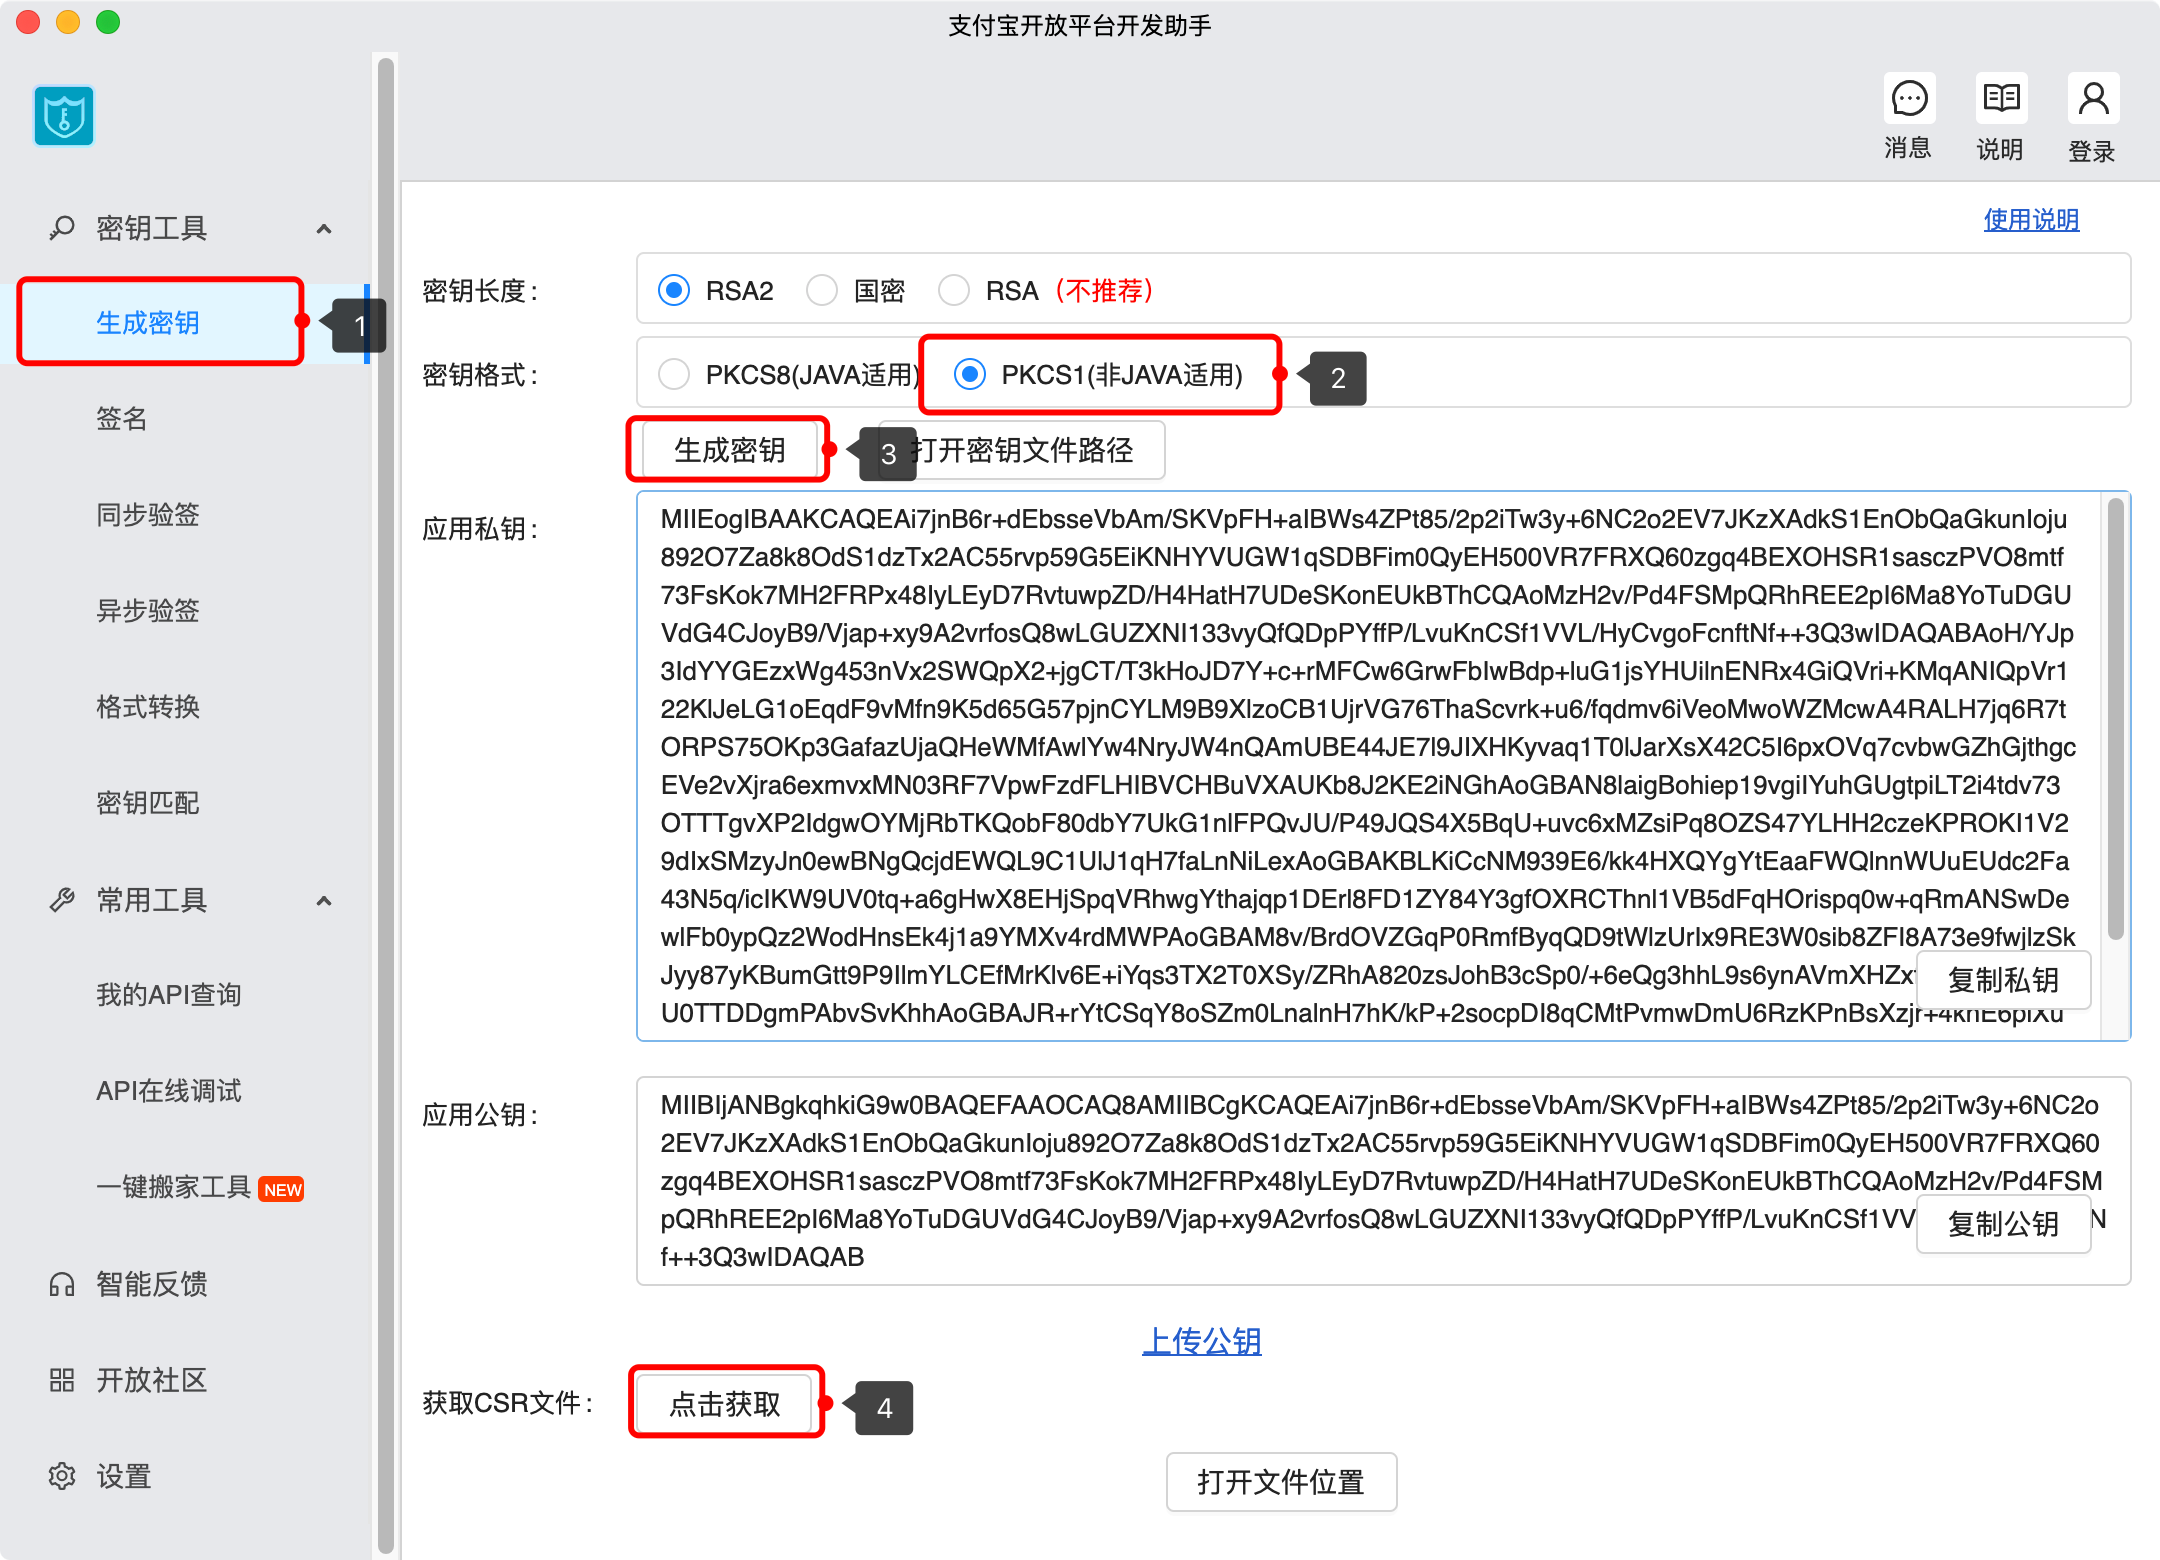Open the 密钥匹配 sidebar item
This screenshot has width=2160, height=1560.
pos(148,802)
